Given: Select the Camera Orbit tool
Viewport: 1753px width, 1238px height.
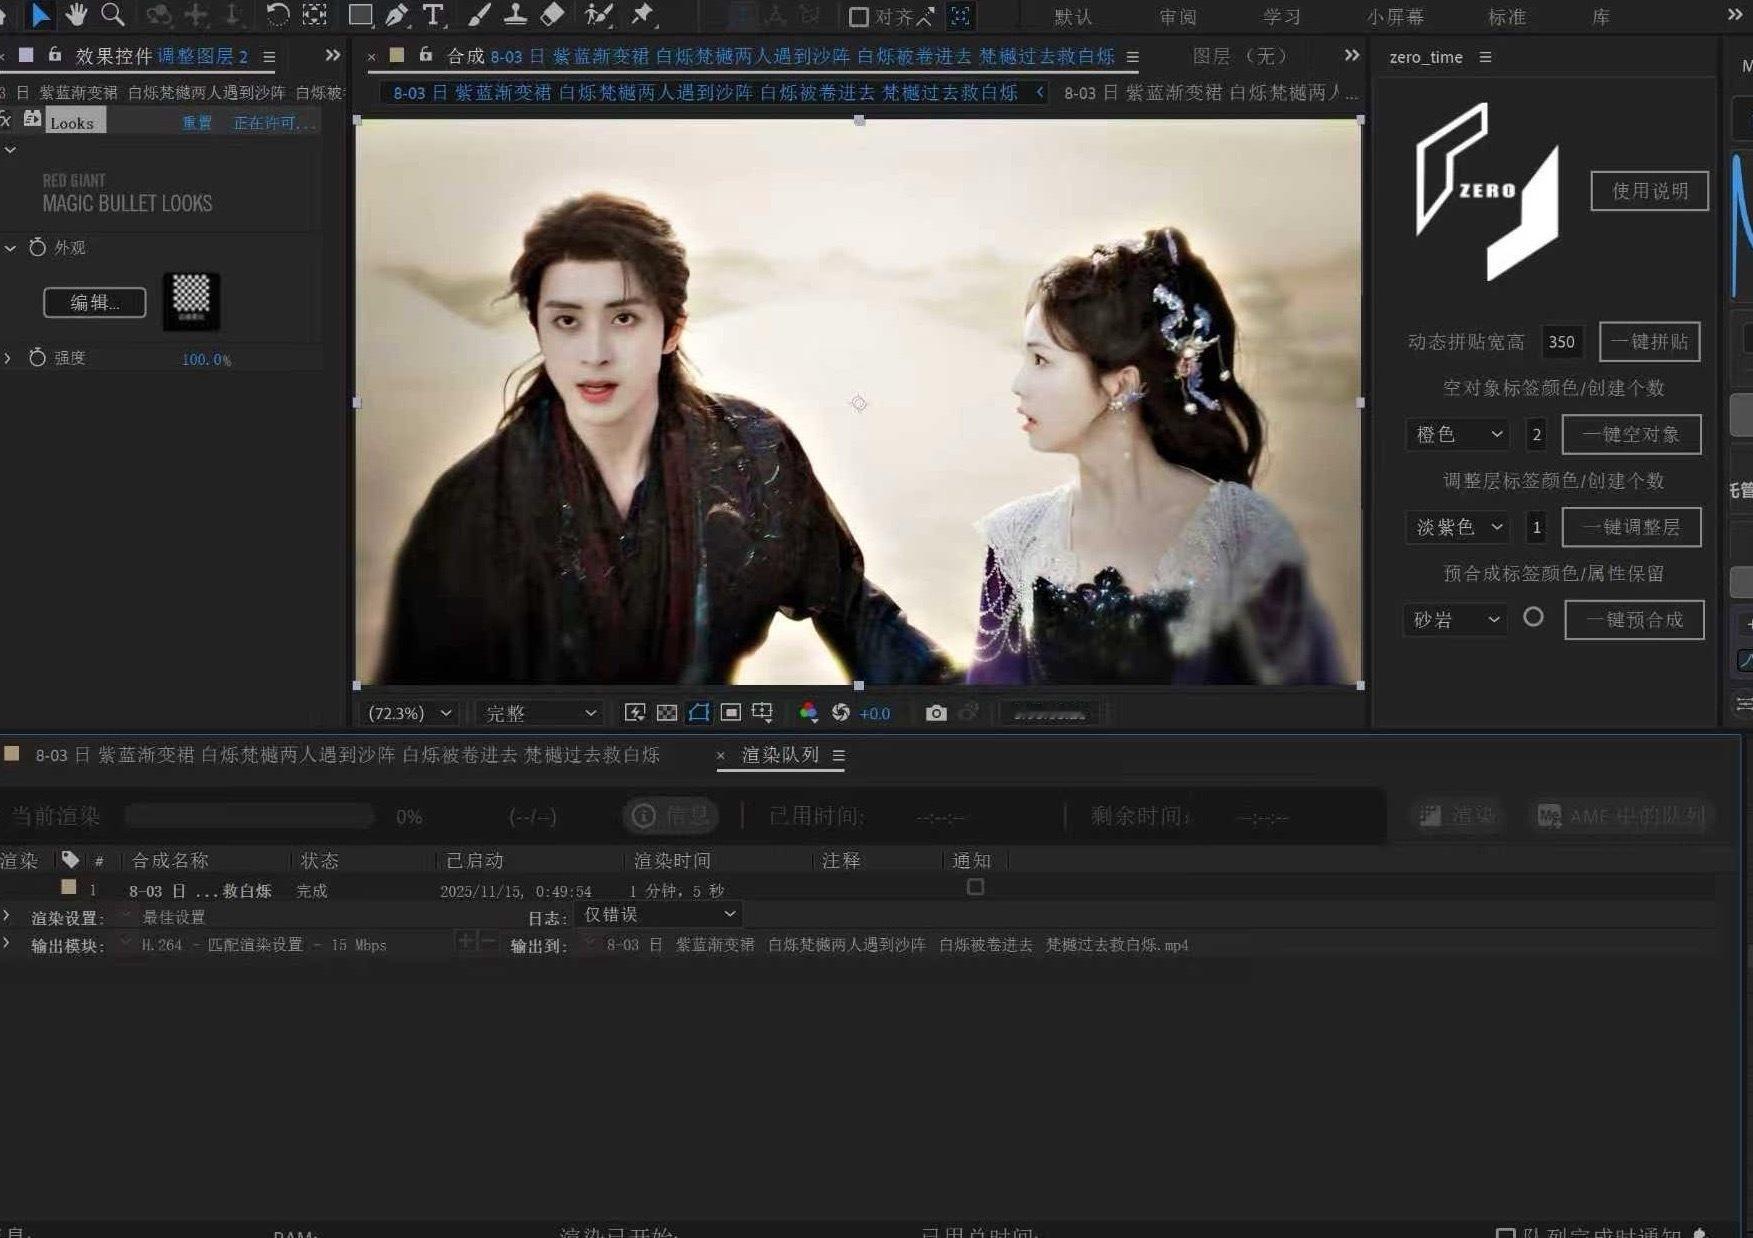Looking at the screenshot, I should point(158,15).
